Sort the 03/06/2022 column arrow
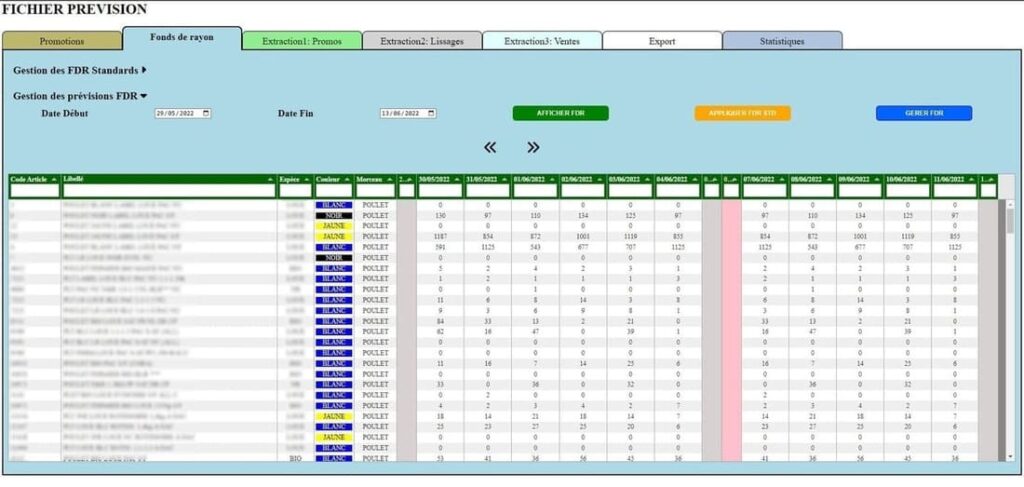This screenshot has height=487, width=1024. tap(647, 179)
